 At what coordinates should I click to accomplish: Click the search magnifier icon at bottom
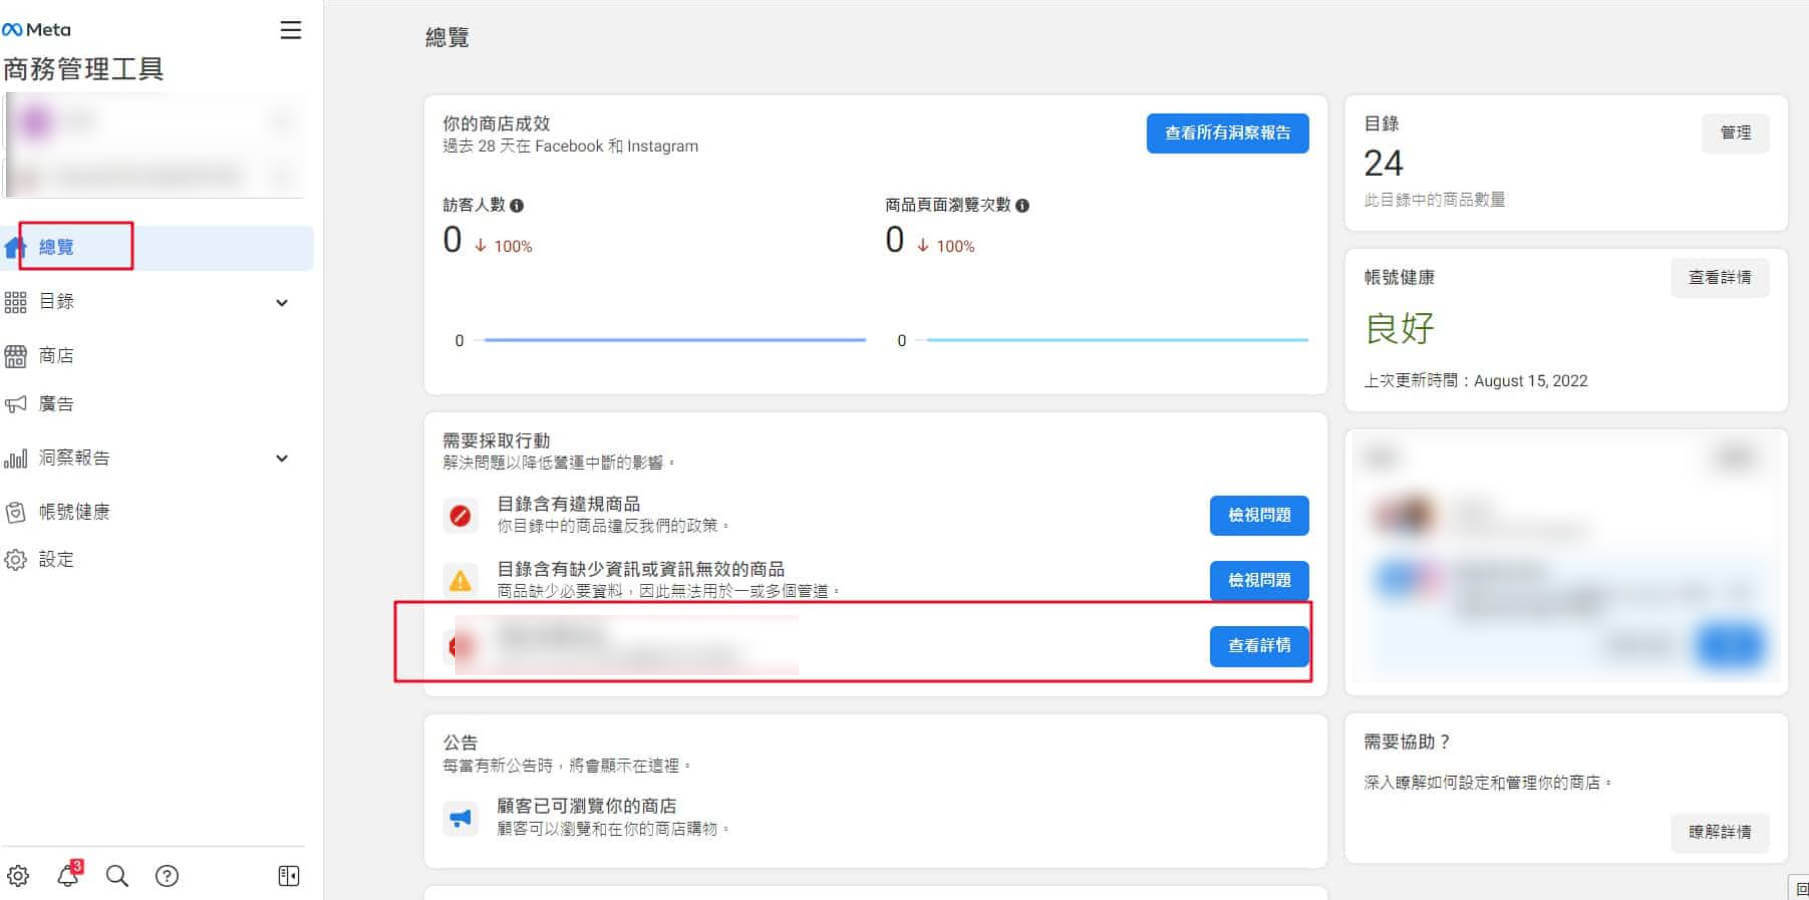pyautogui.click(x=117, y=876)
